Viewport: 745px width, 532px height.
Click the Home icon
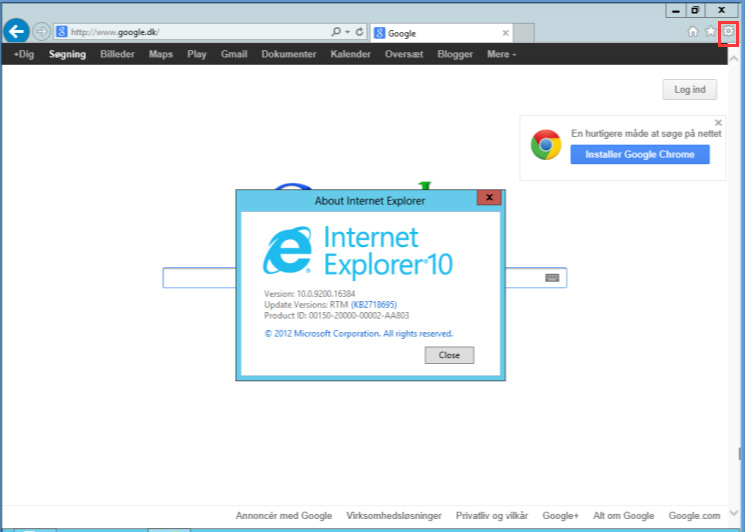(x=693, y=32)
